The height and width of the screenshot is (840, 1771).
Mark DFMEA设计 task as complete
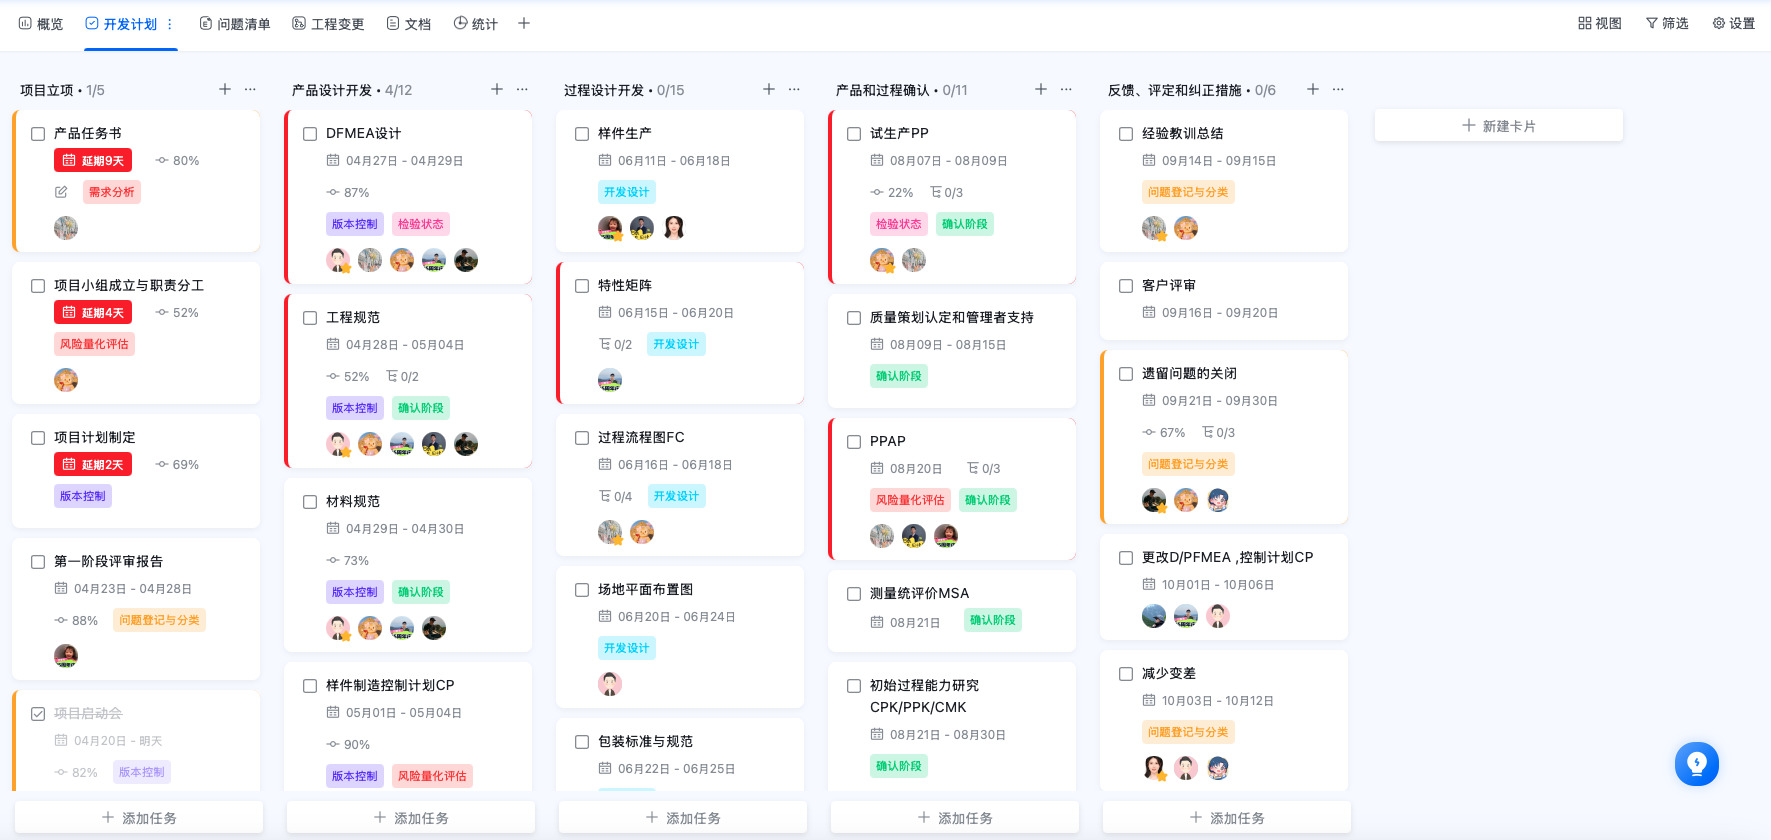pyautogui.click(x=310, y=134)
